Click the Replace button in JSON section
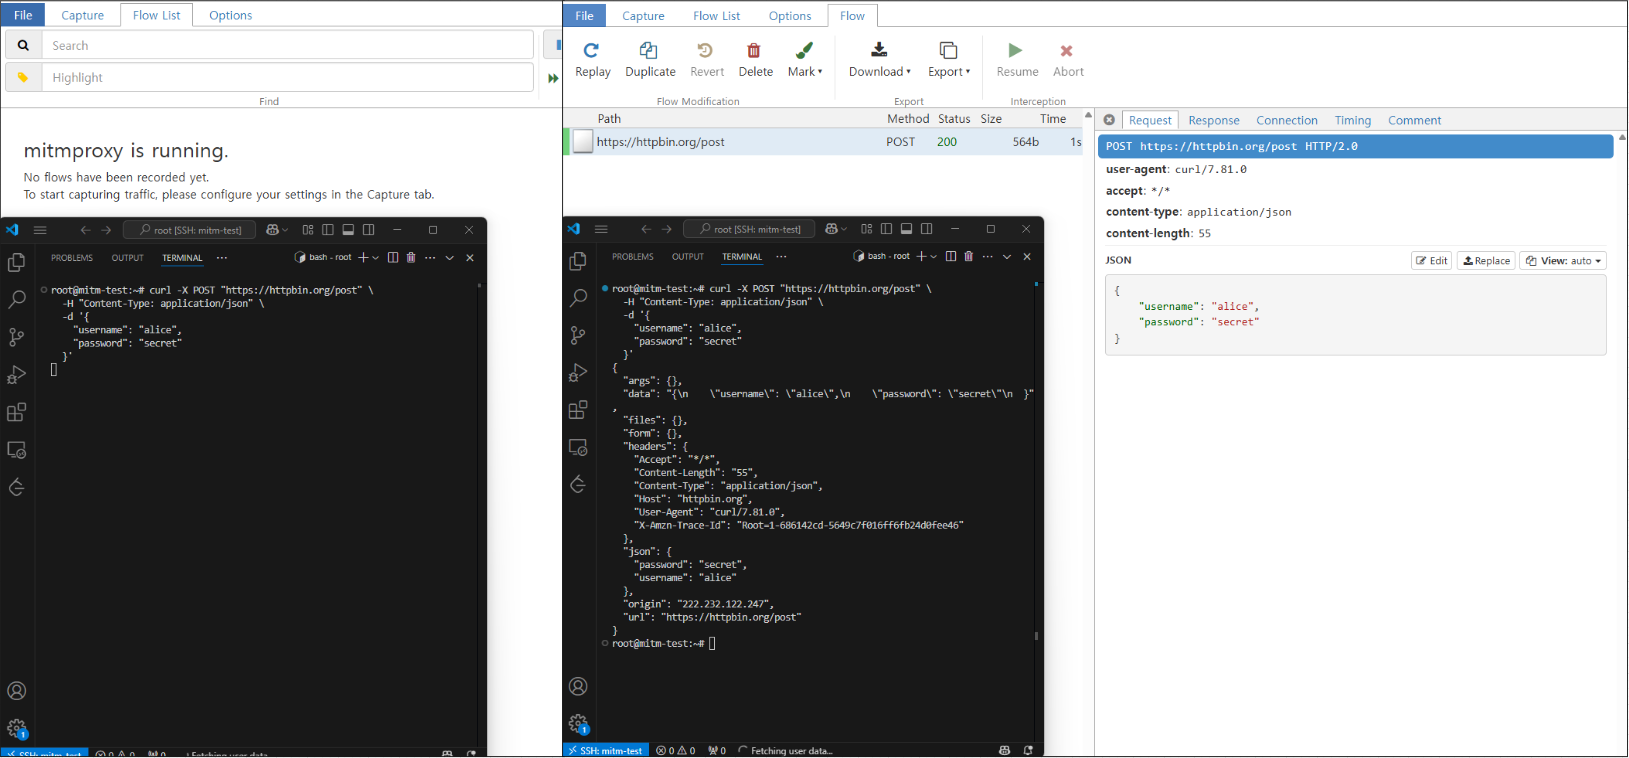 tap(1486, 261)
